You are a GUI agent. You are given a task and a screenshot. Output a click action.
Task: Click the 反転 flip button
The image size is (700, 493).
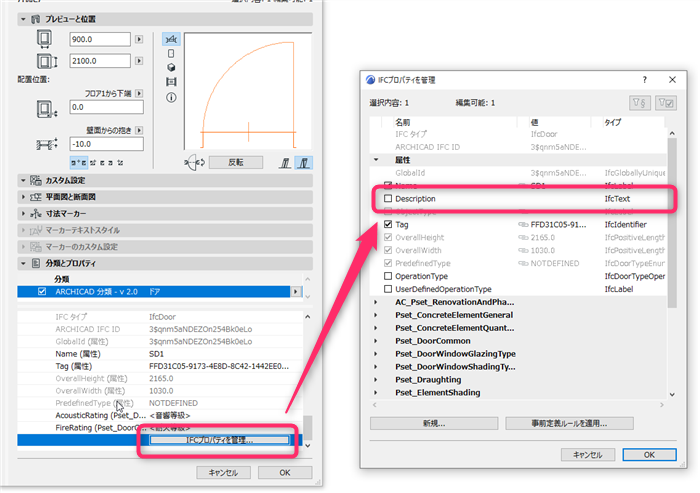236,163
